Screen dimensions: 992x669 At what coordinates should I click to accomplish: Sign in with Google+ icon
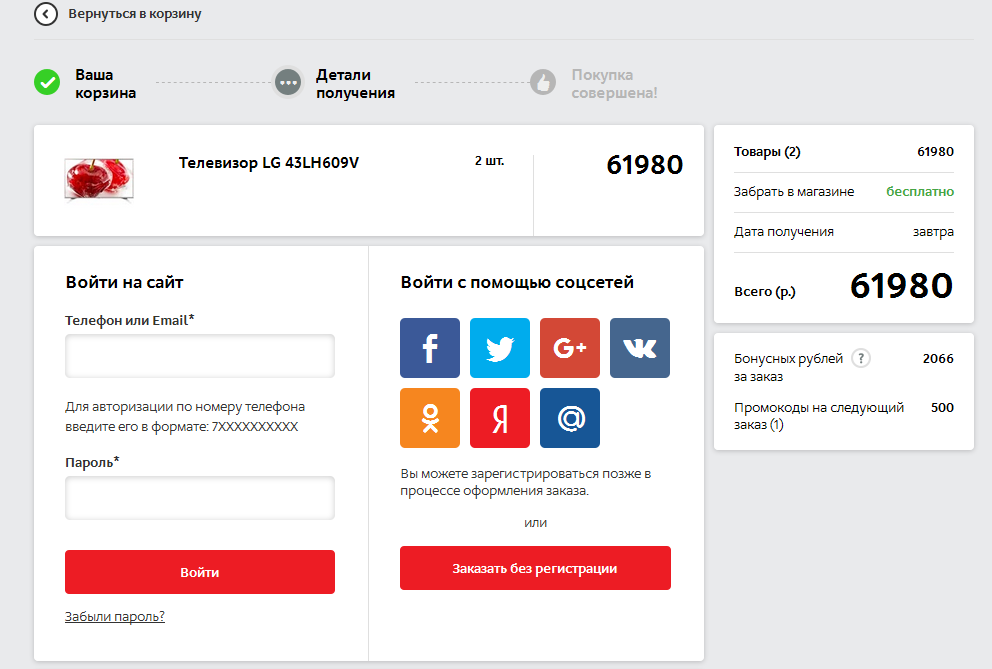pos(570,348)
